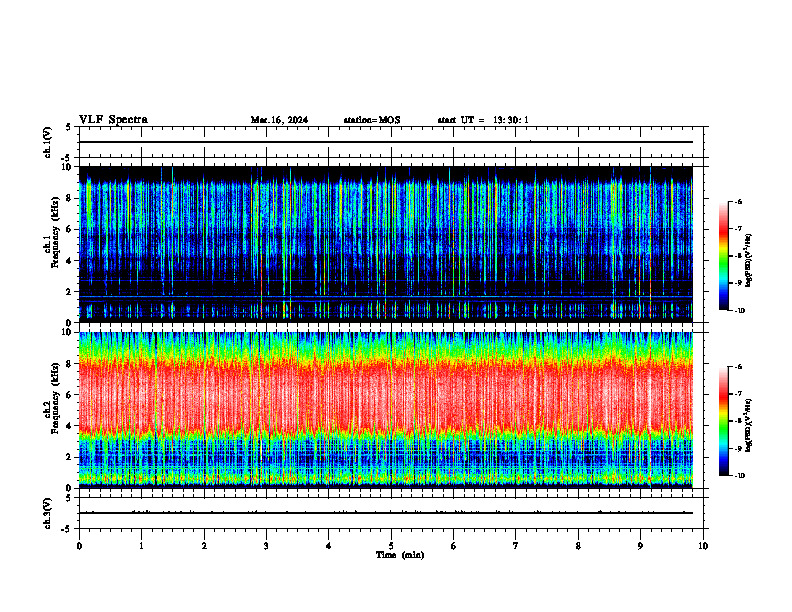Click the ch.3 voltage waveform trace line

click(385, 513)
